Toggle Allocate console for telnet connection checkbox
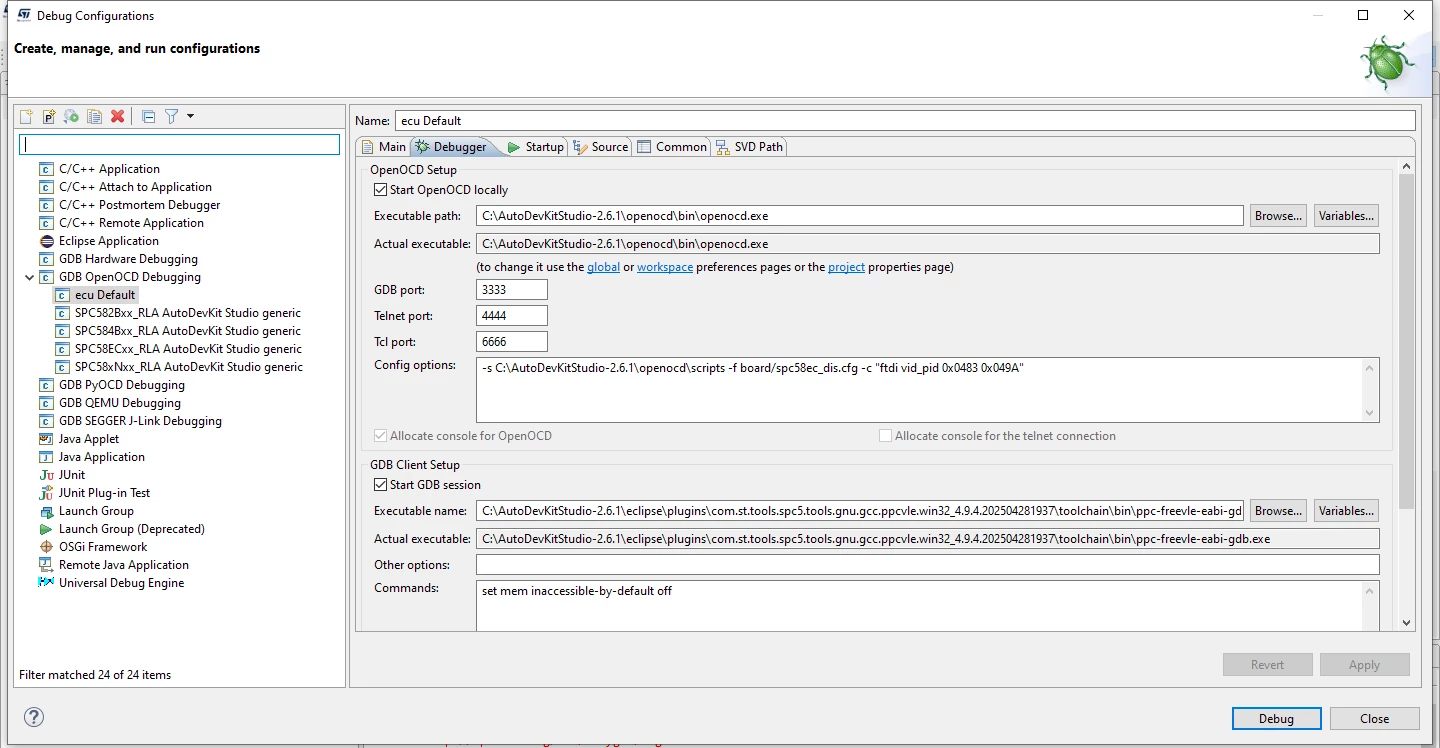 [x=885, y=436]
